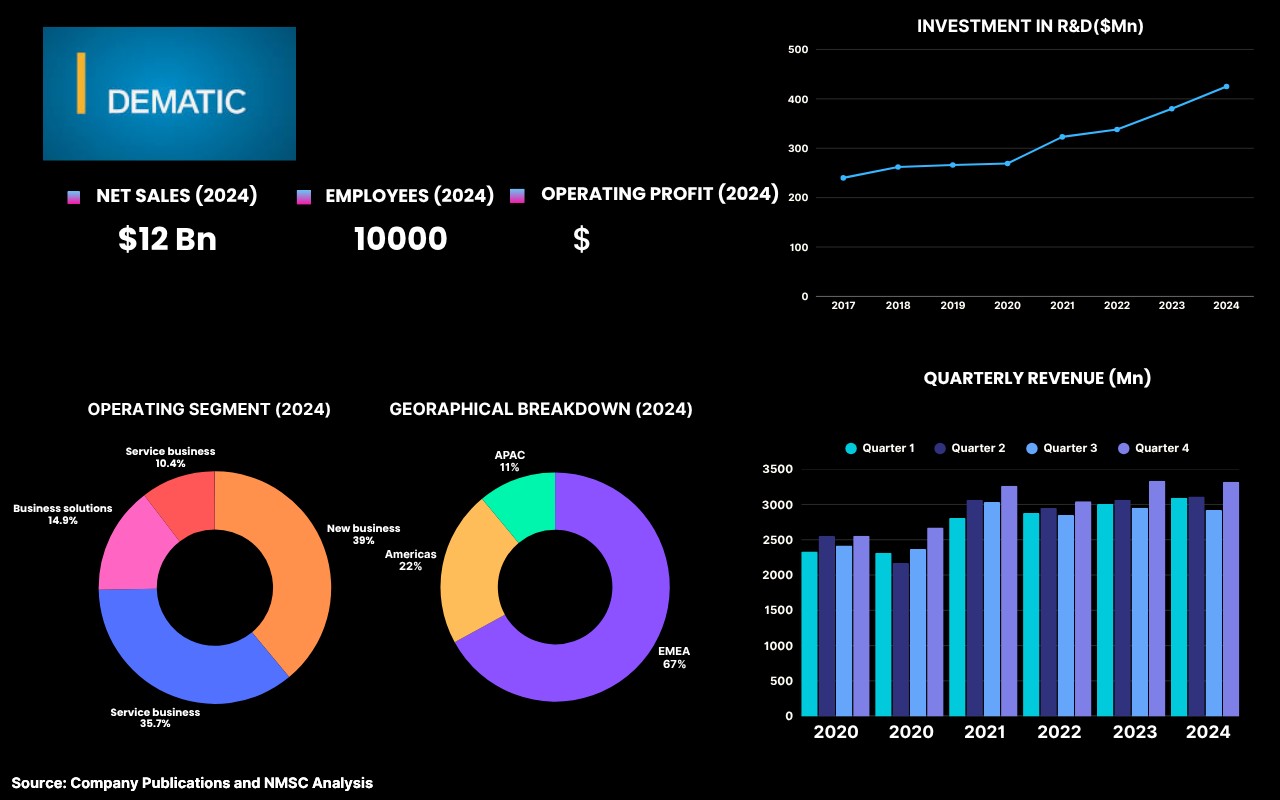Click the INVESTMENT IN R&D($Mn) chart title
Viewport: 1280px width, 800px height.
click(x=1030, y=27)
